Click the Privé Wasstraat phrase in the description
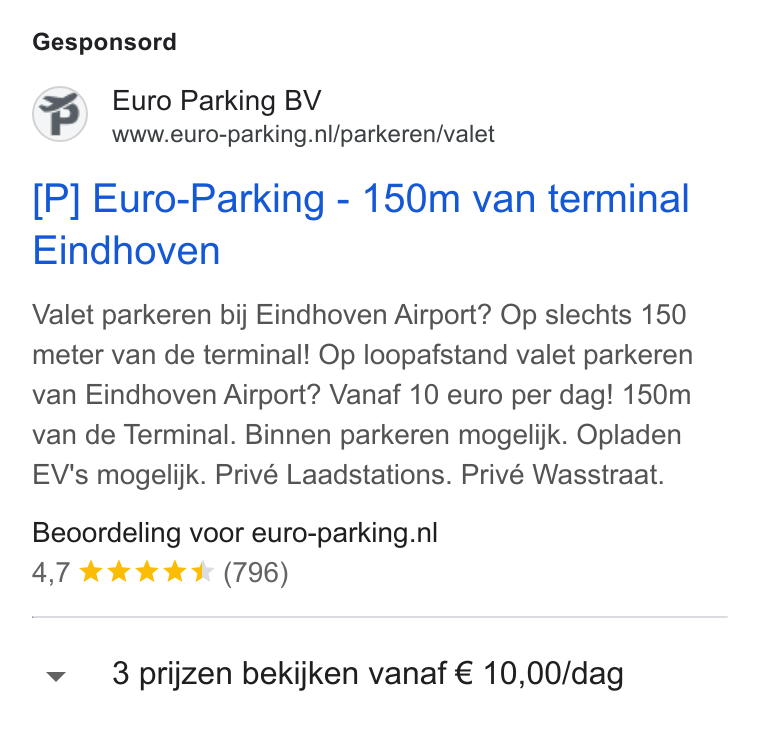760x734 pixels. pyautogui.click(x=562, y=474)
